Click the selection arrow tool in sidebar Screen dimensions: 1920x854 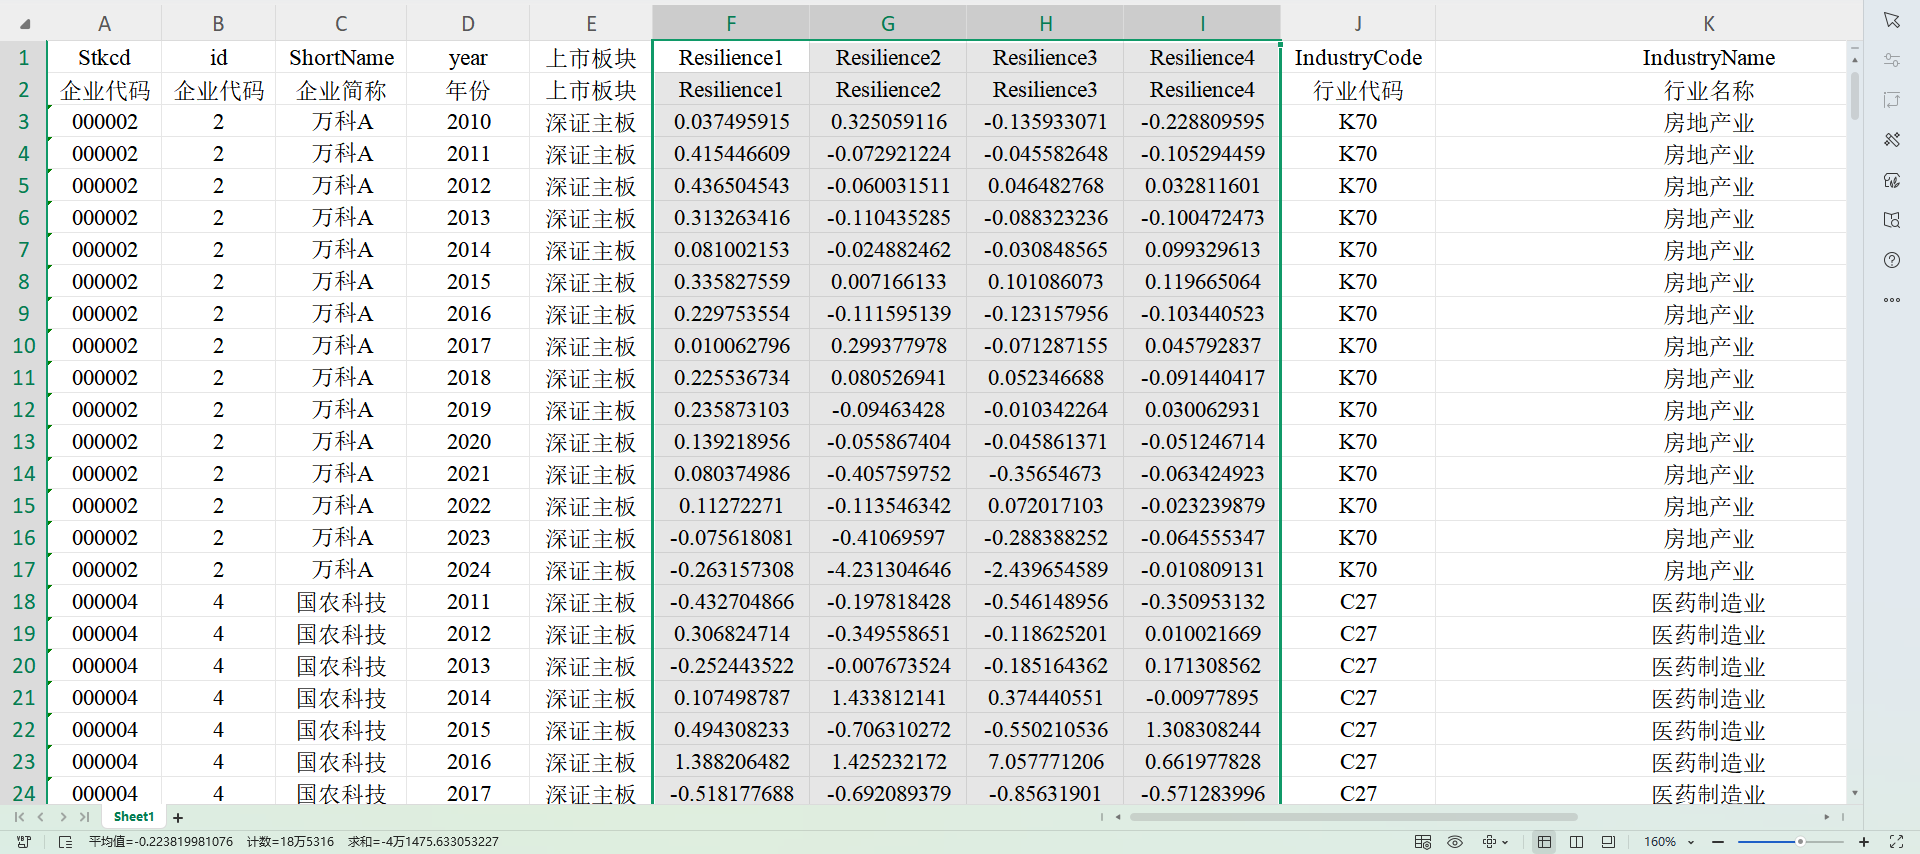coord(1891,20)
